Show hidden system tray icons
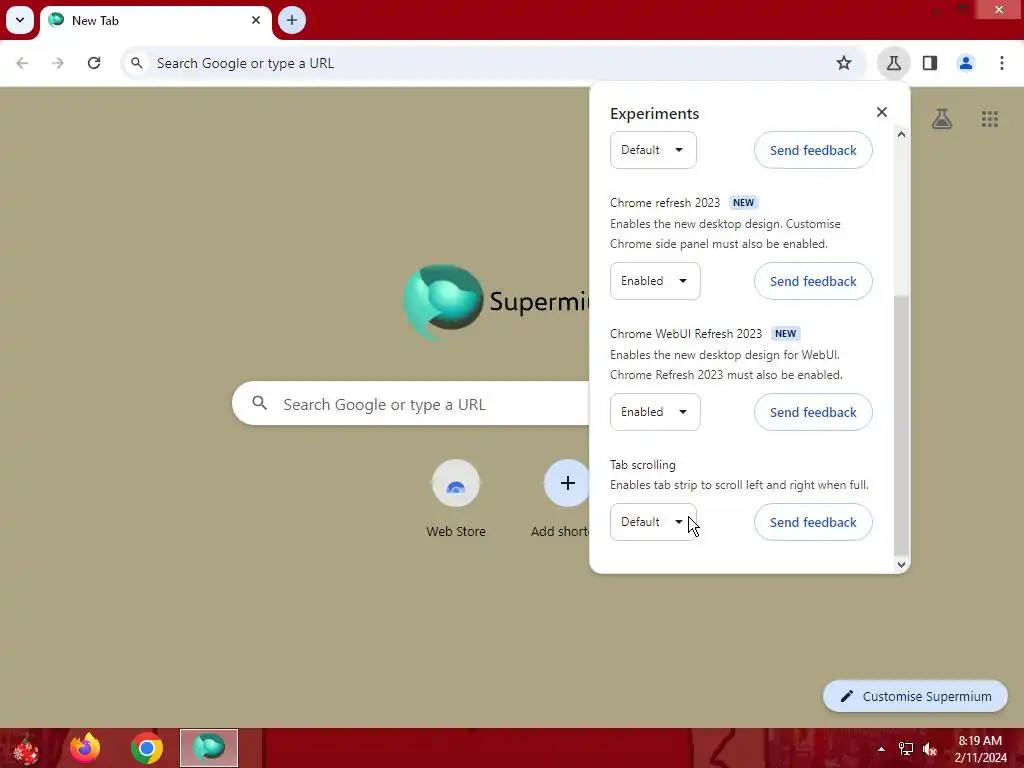The width and height of the screenshot is (1024, 768). click(x=881, y=749)
